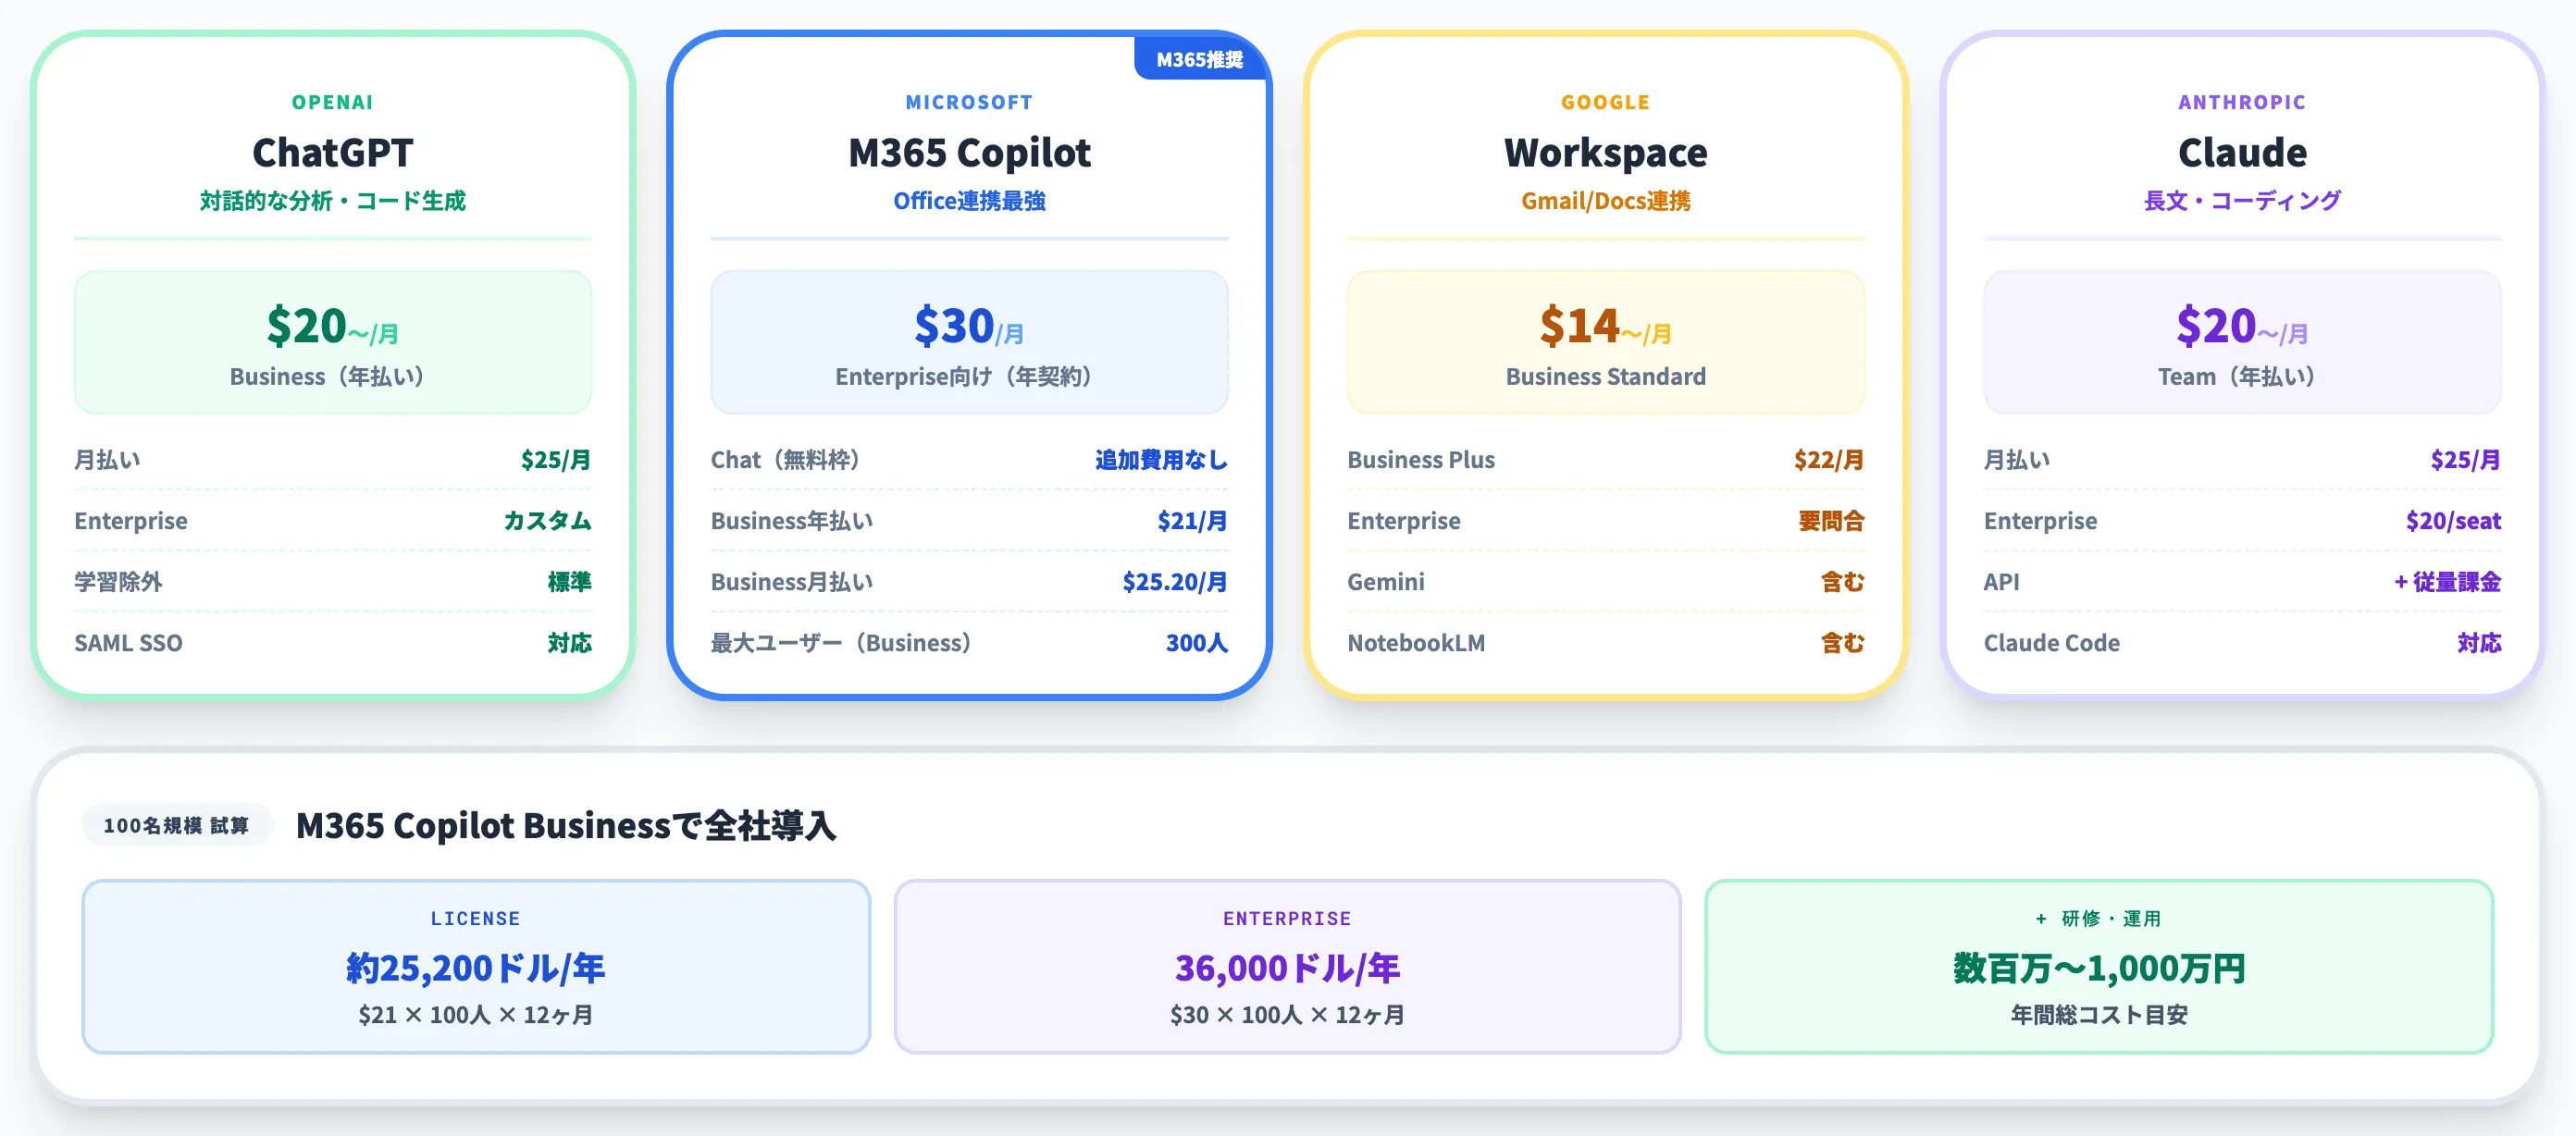The height and width of the screenshot is (1136, 2576).
Task: Click Workspace $14 Business Standard price box
Action: (1606, 342)
